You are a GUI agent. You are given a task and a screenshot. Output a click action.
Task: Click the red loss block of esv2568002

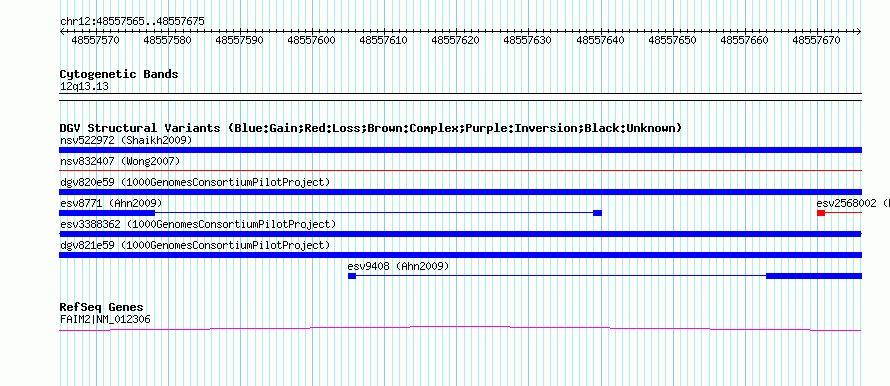click(x=821, y=213)
